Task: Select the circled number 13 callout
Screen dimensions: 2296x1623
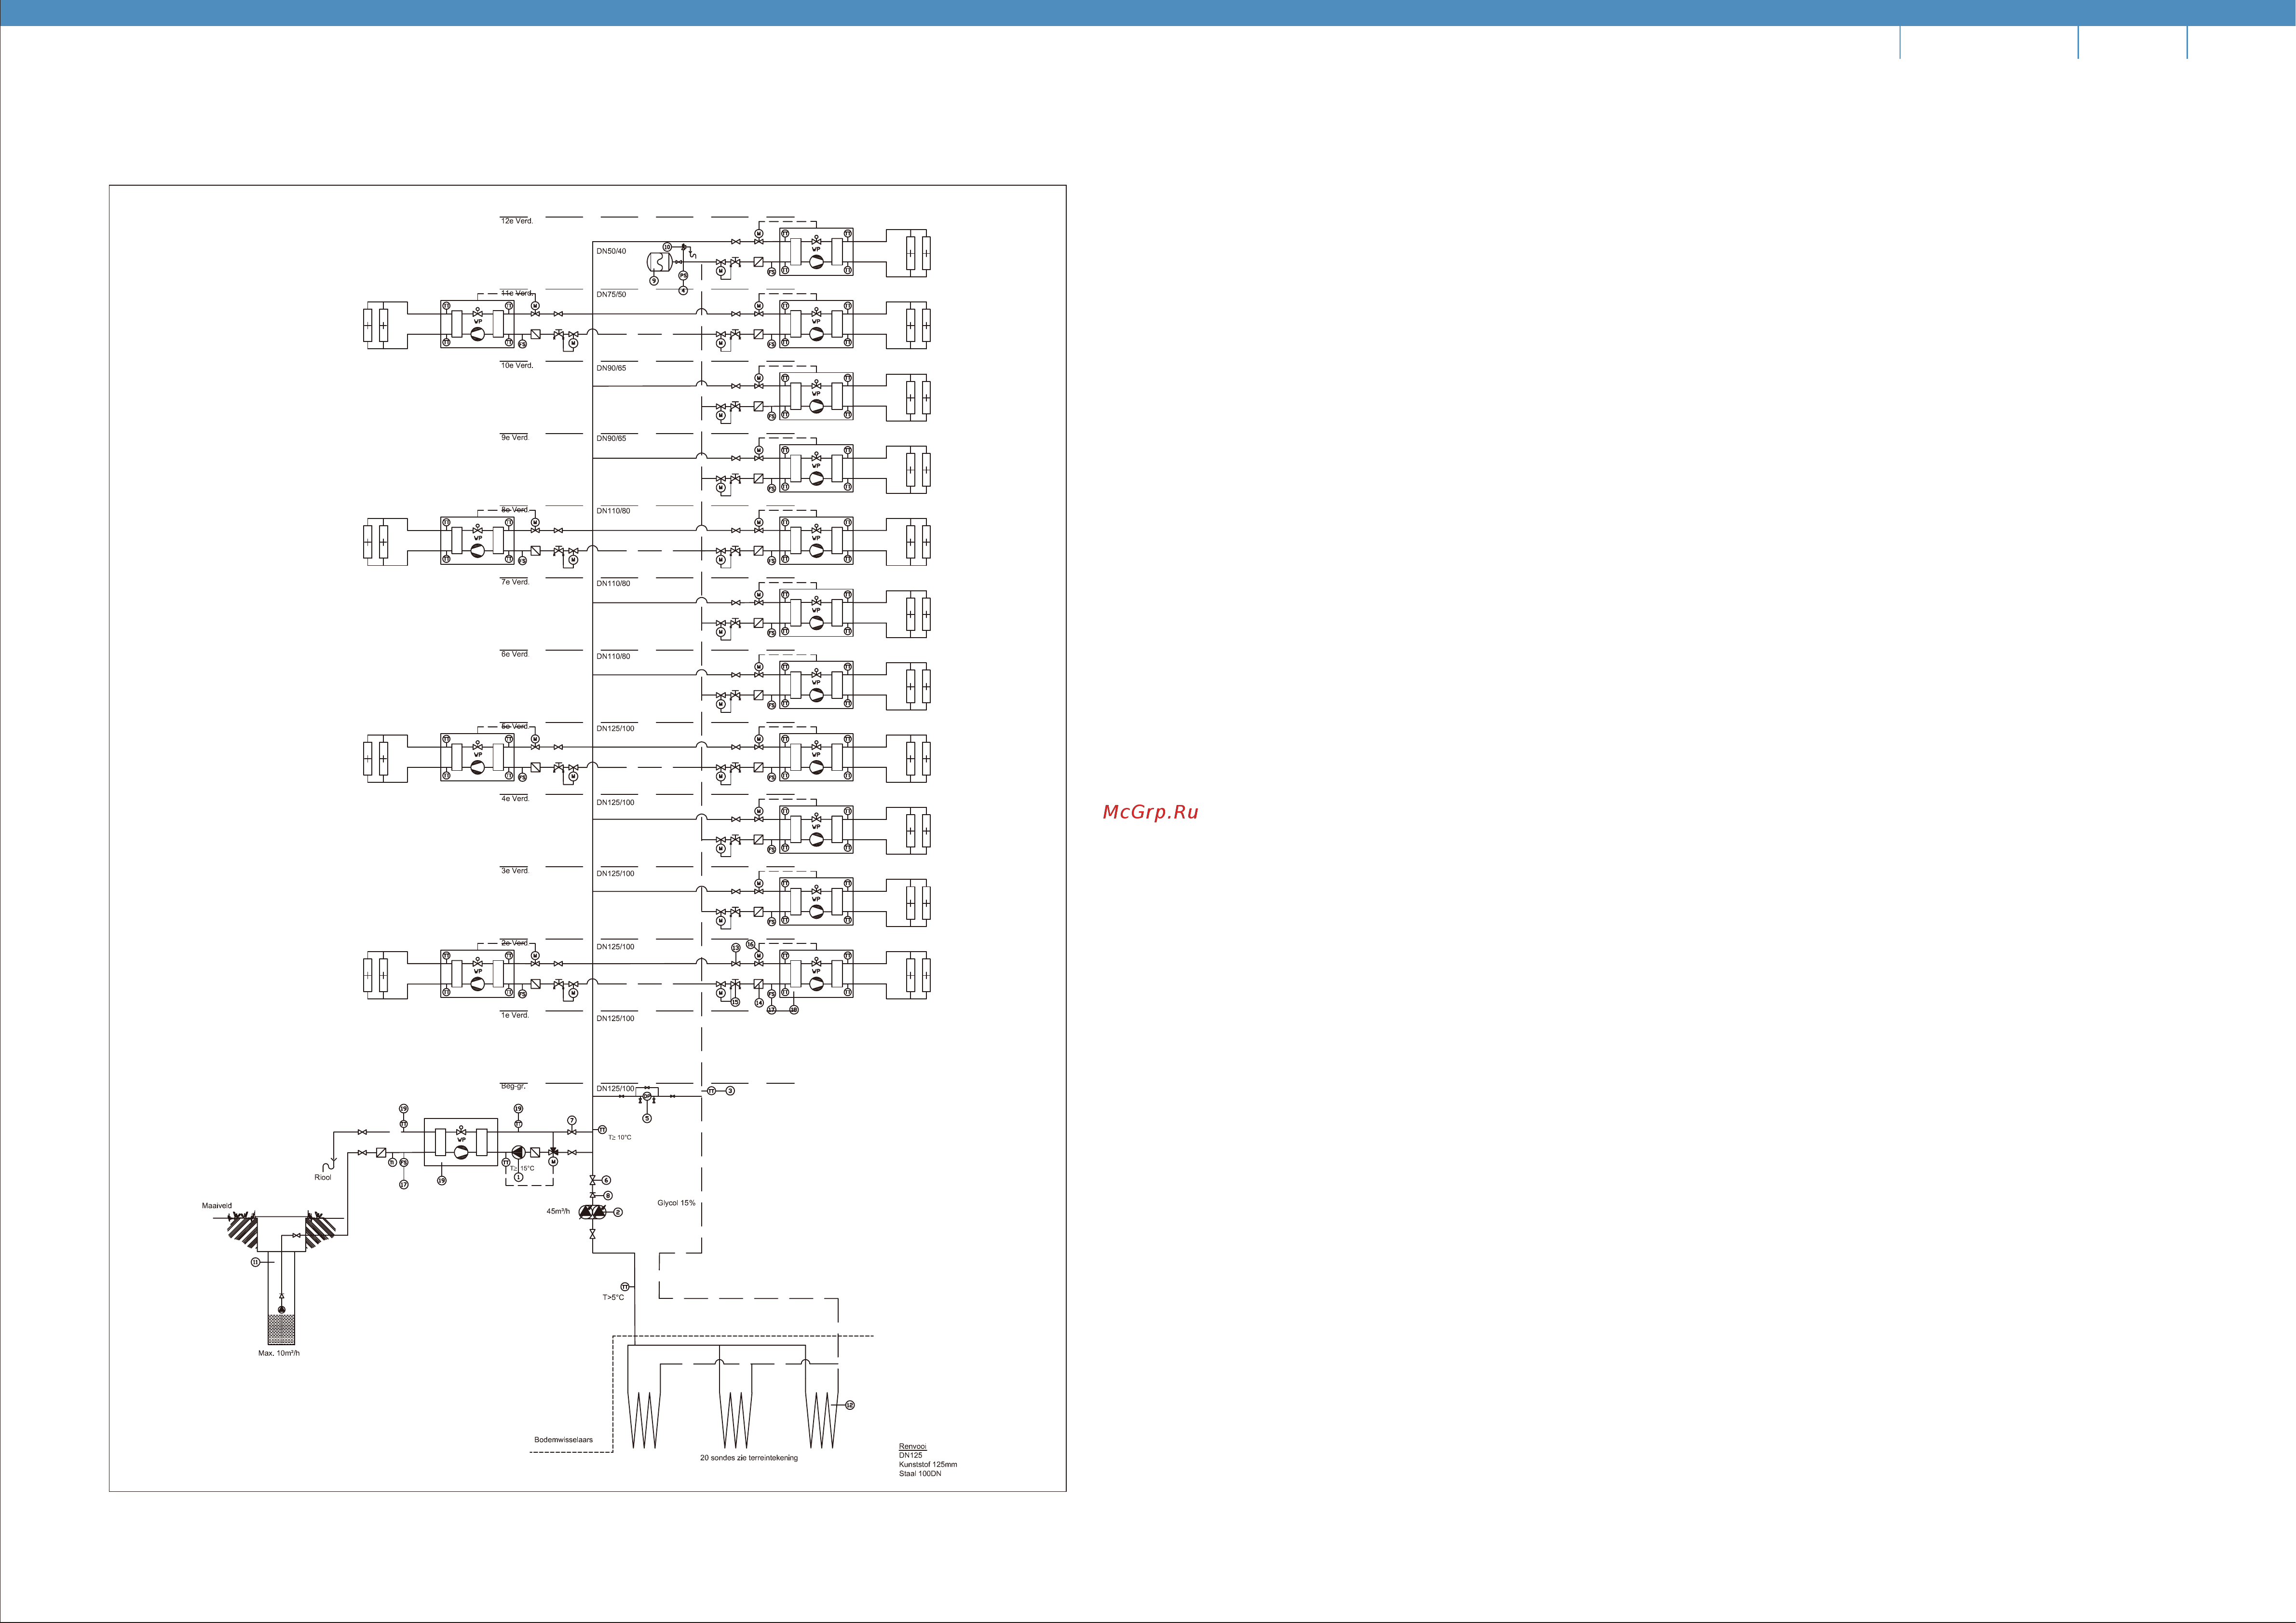Action: tap(736, 948)
